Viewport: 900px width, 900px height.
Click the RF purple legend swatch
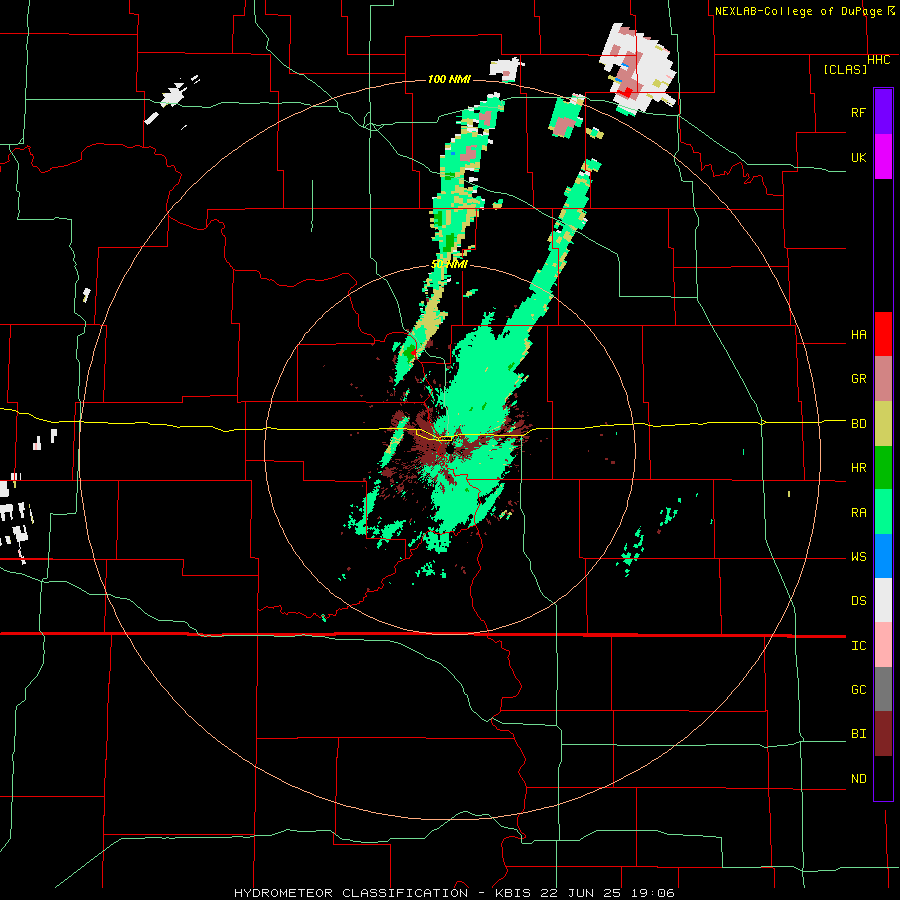click(x=883, y=112)
